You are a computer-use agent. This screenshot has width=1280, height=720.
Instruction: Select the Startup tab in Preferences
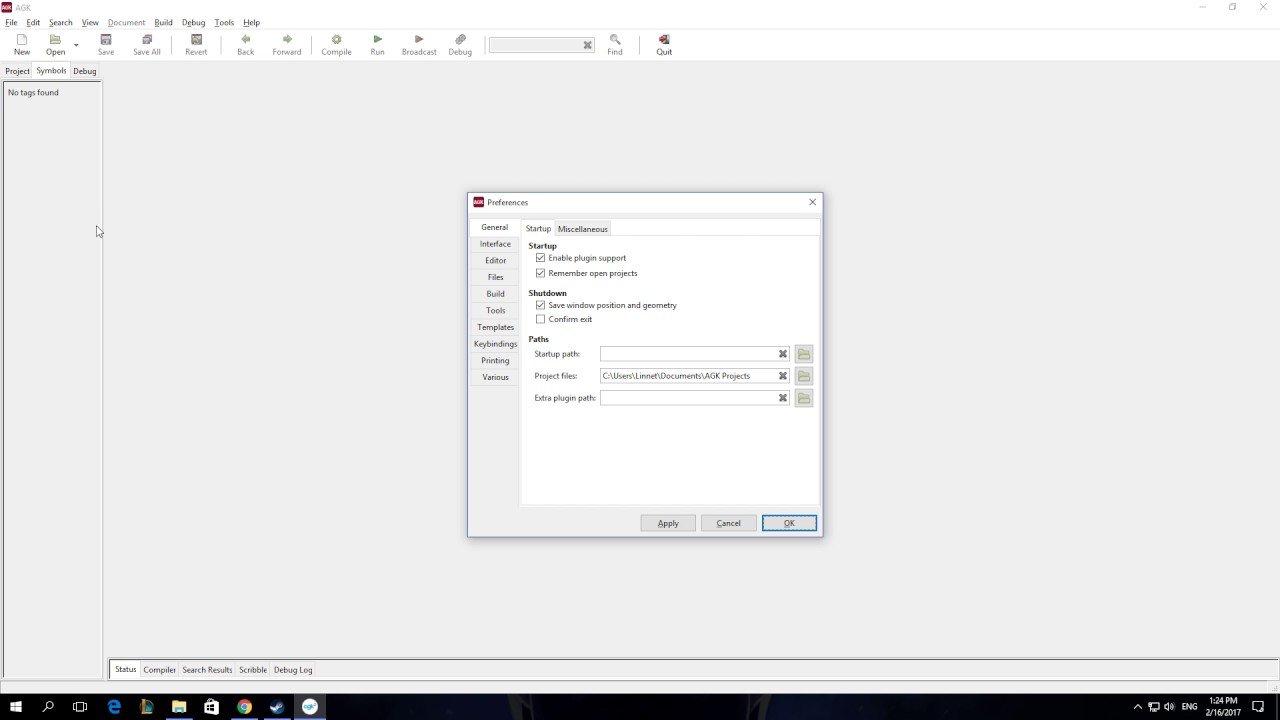point(538,229)
